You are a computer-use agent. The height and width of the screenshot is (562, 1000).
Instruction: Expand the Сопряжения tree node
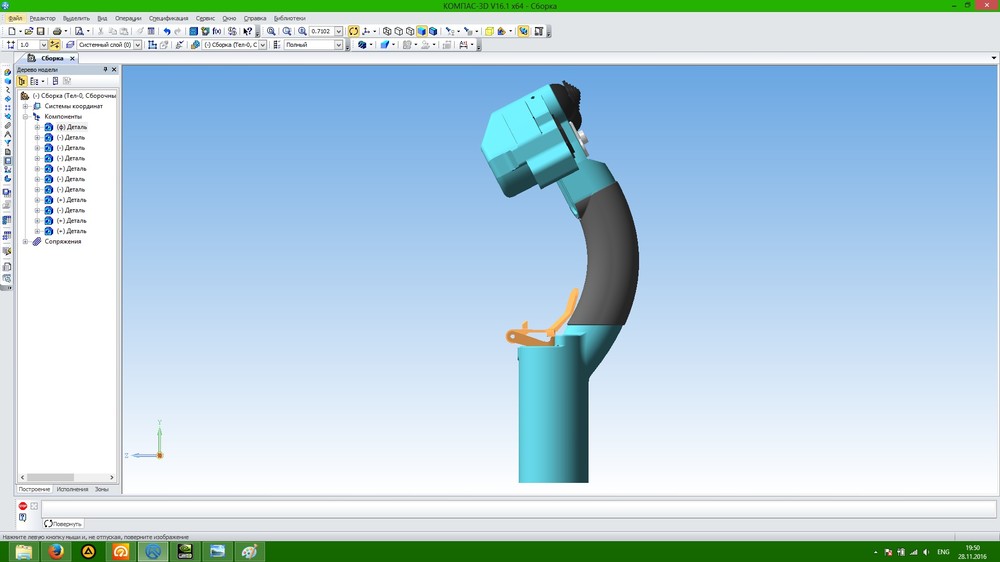point(26,242)
